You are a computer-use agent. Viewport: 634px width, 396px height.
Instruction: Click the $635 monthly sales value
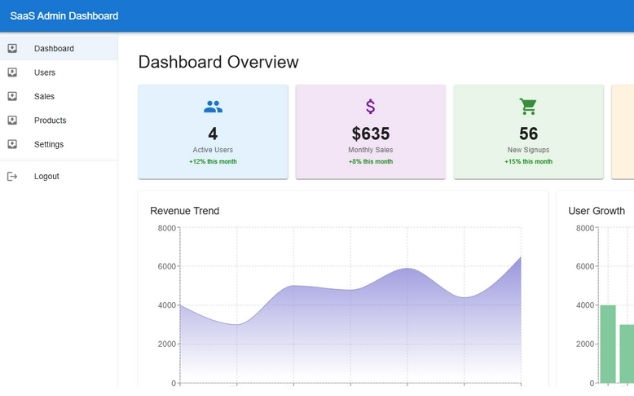coord(371,134)
